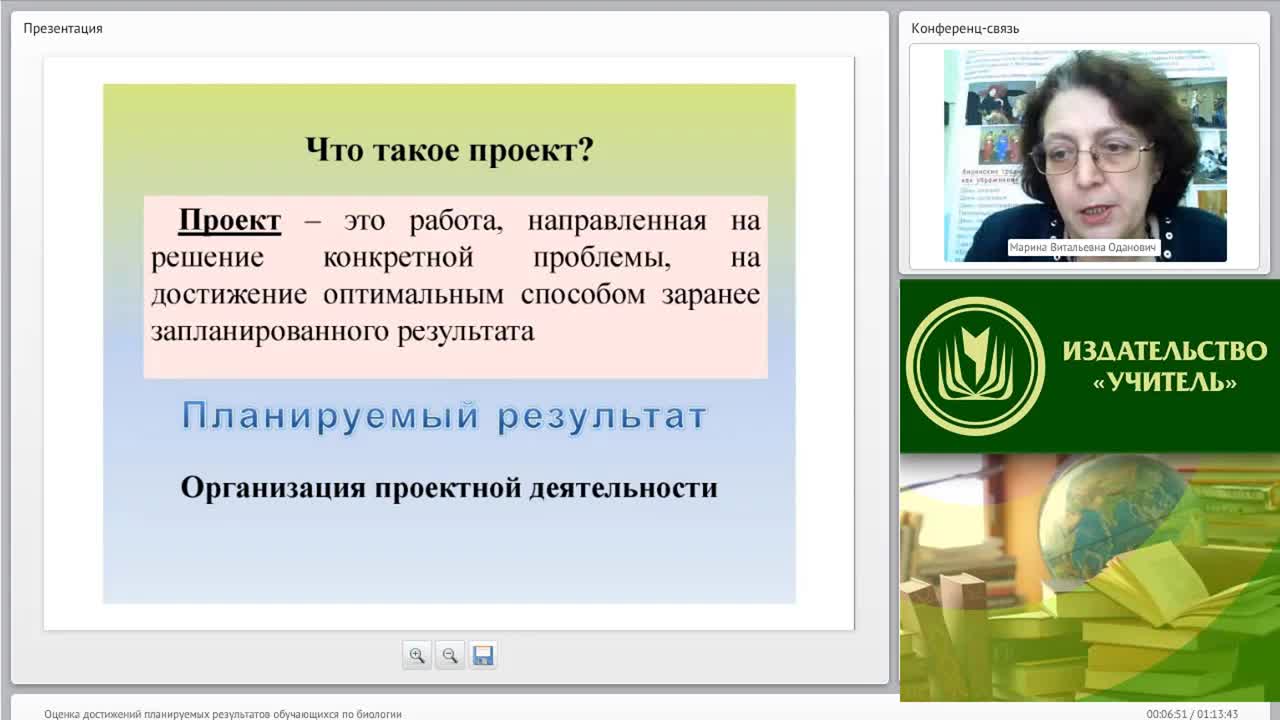Image resolution: width=1280 pixels, height=720 pixels.
Task: Select the presenter's webcam video
Action: coord(1085,156)
